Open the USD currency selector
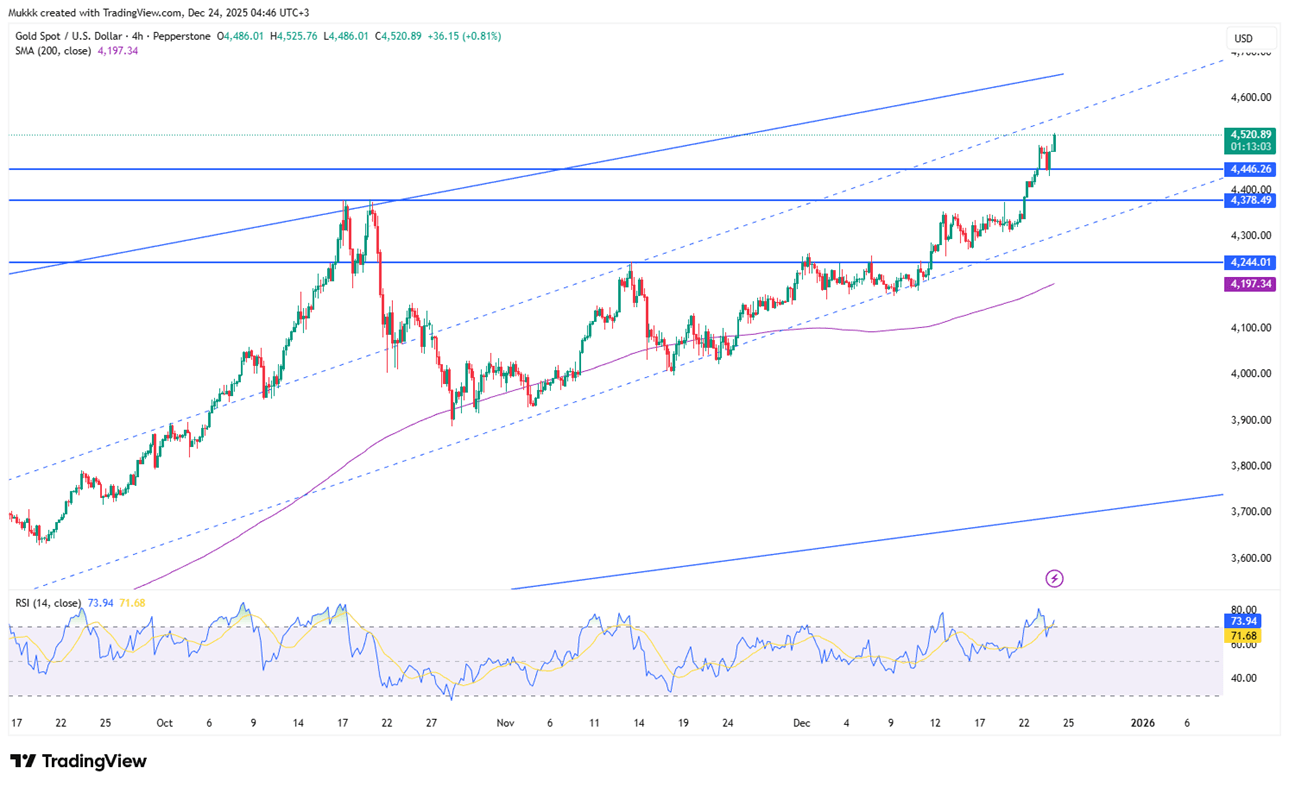The width and height of the screenshot is (1289, 787). tap(1243, 39)
